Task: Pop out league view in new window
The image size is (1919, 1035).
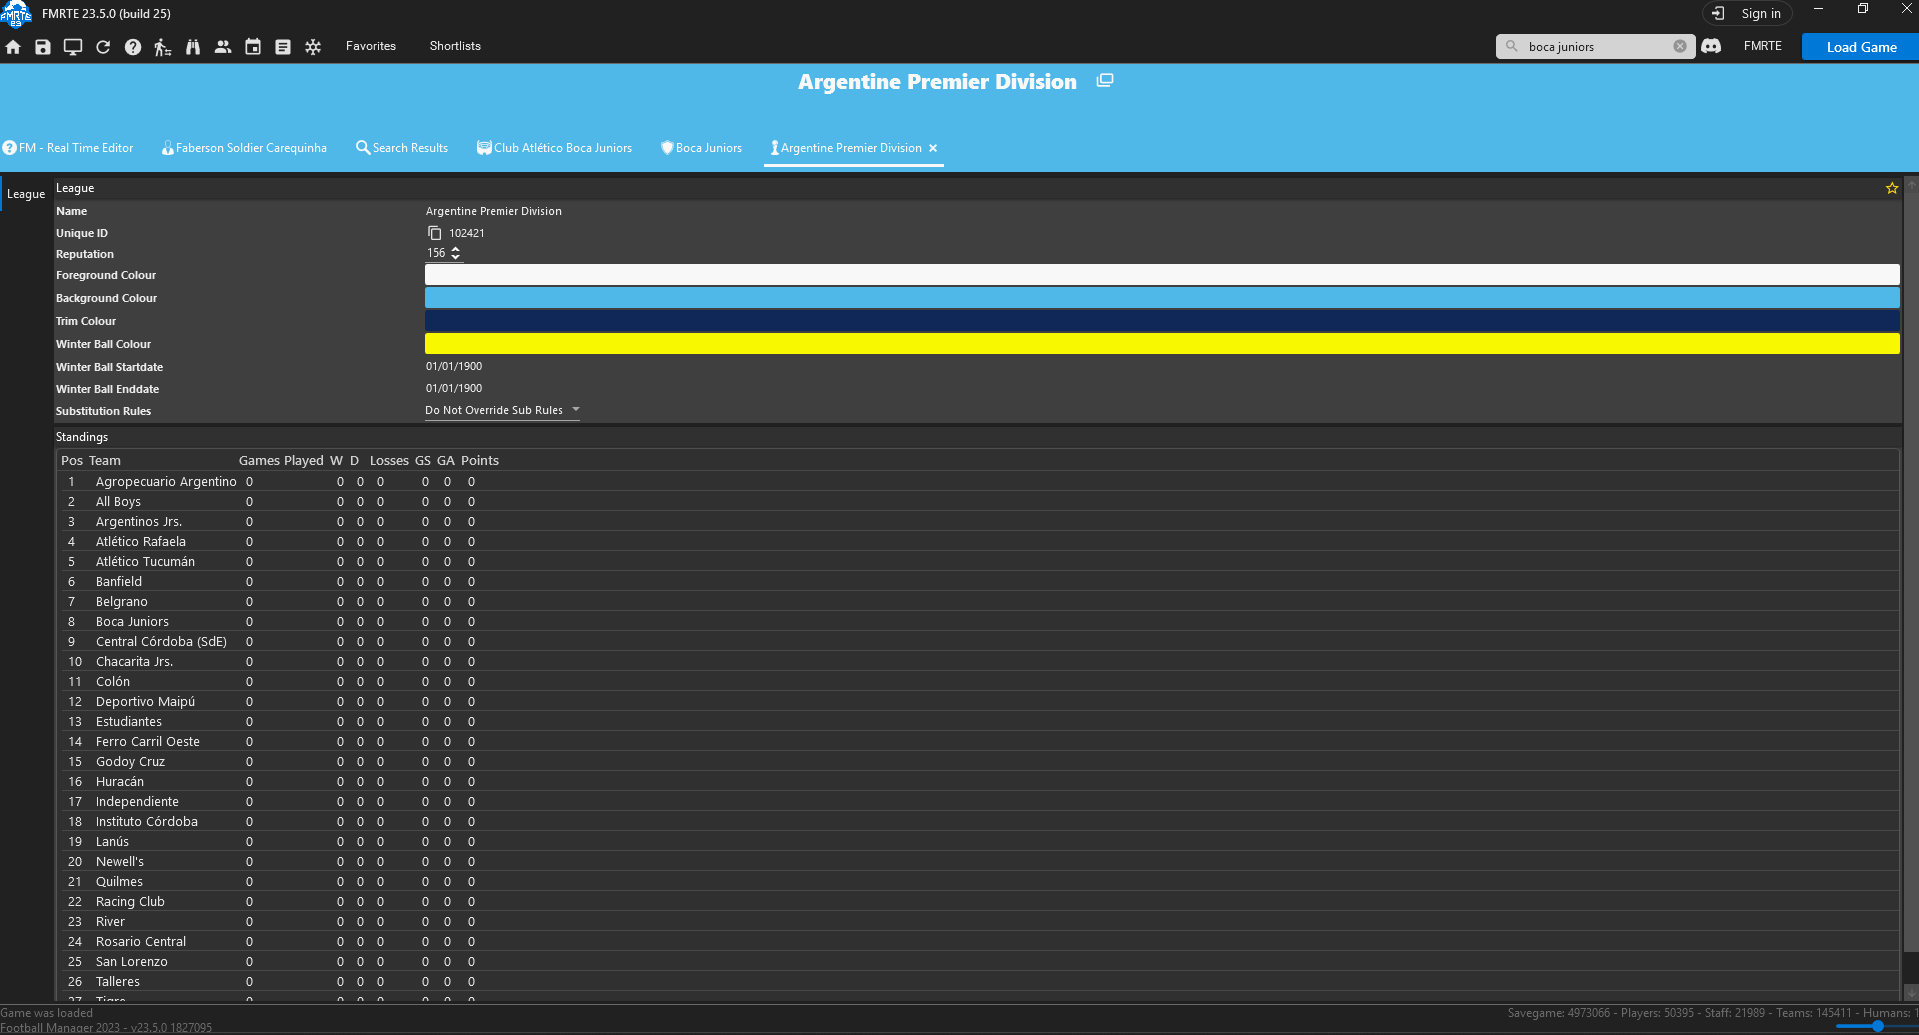Action: tap(1105, 81)
